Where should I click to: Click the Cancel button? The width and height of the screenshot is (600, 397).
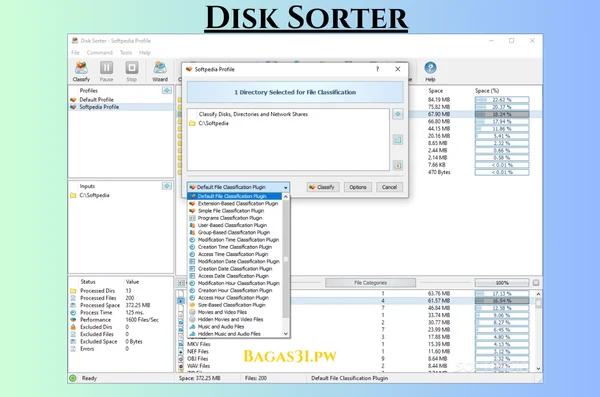point(389,187)
